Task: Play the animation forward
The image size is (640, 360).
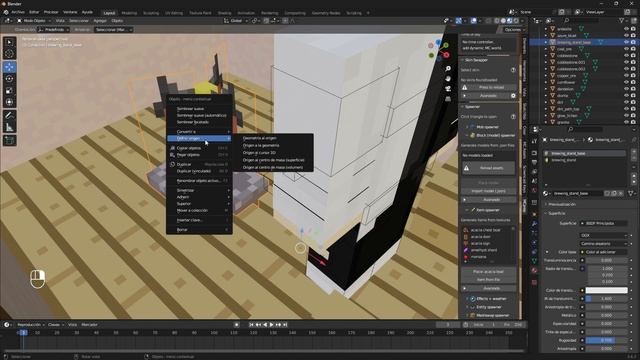Action: [x=271, y=324]
